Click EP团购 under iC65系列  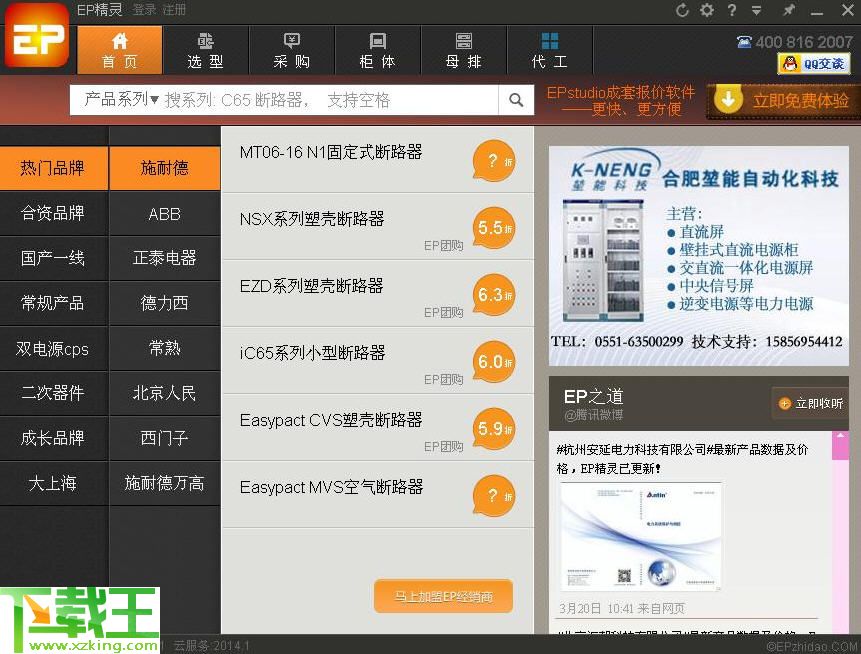coord(444,379)
